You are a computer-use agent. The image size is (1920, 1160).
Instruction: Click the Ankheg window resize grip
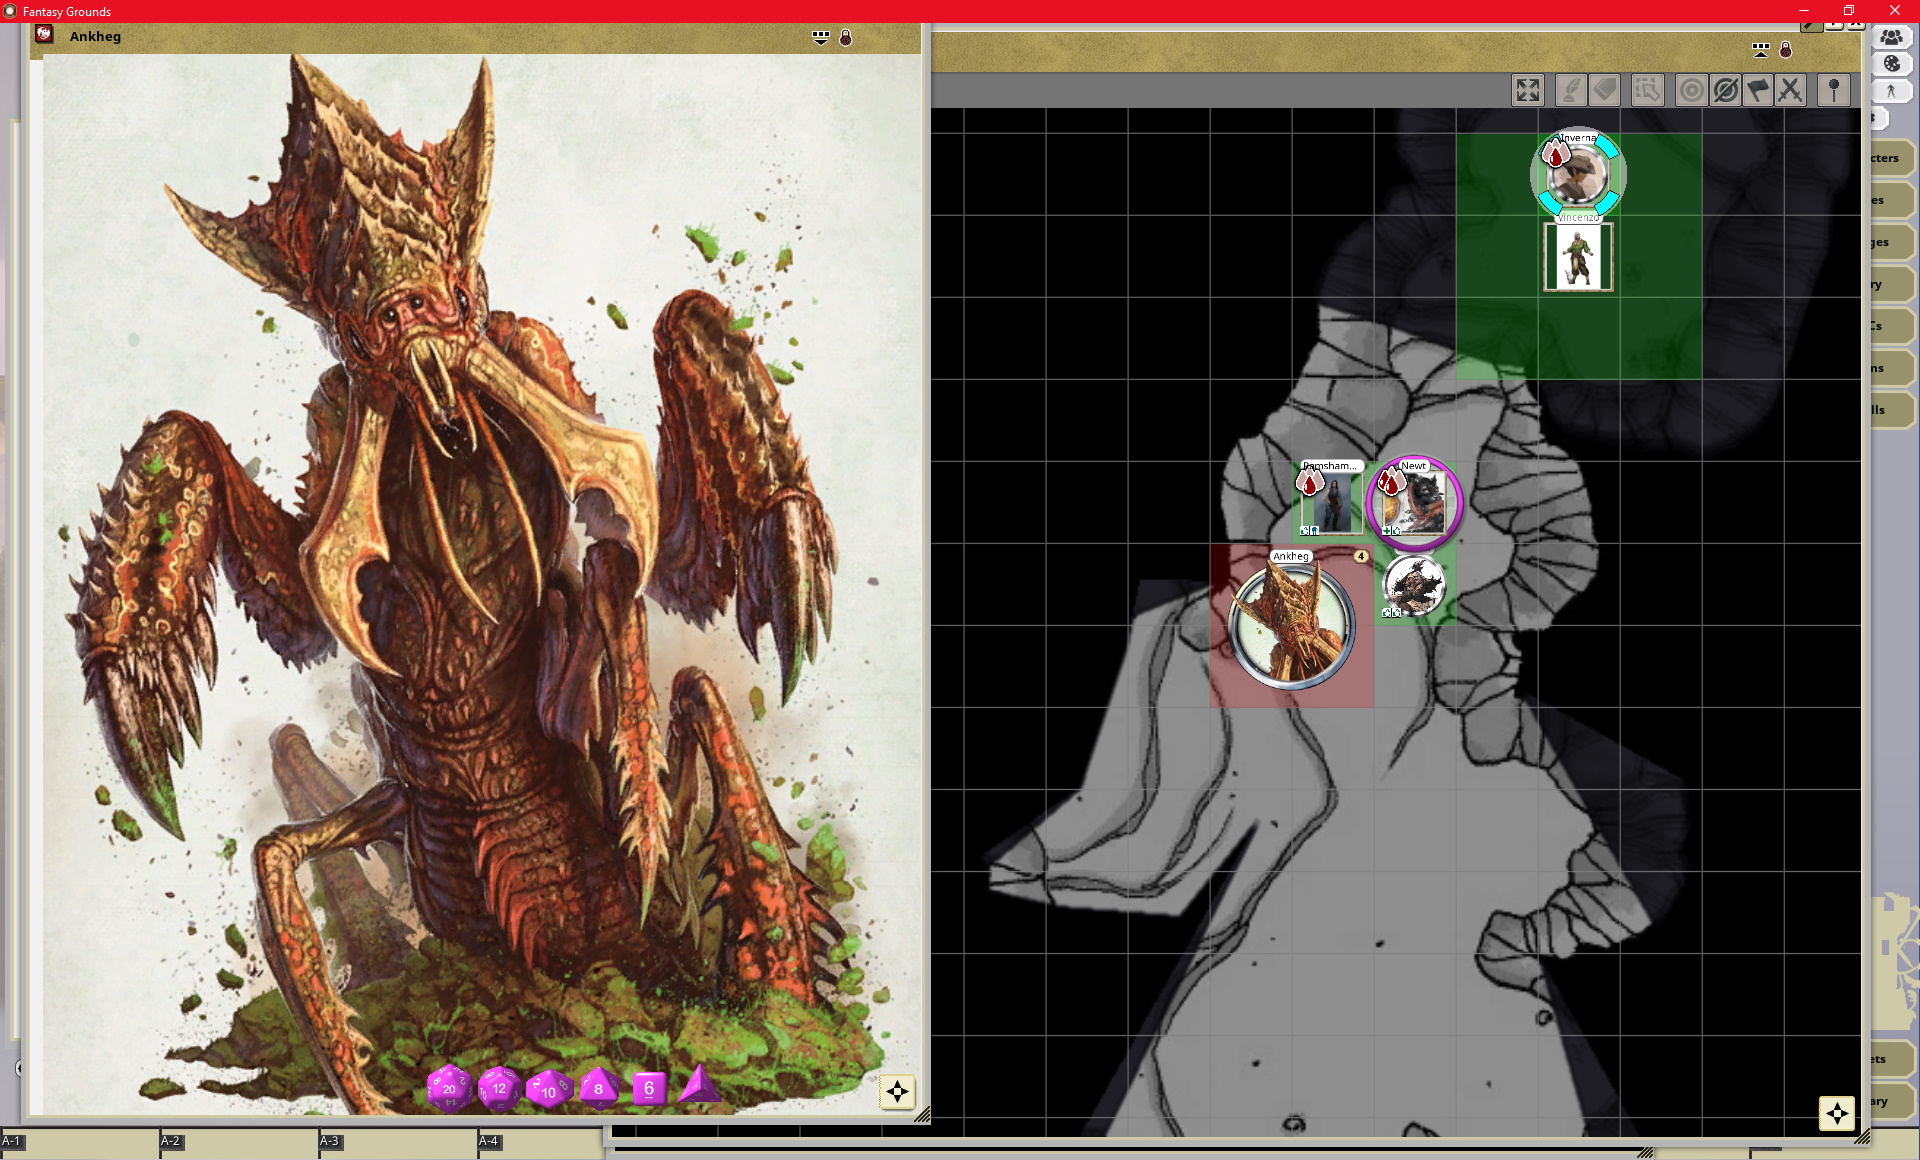coord(922,1114)
